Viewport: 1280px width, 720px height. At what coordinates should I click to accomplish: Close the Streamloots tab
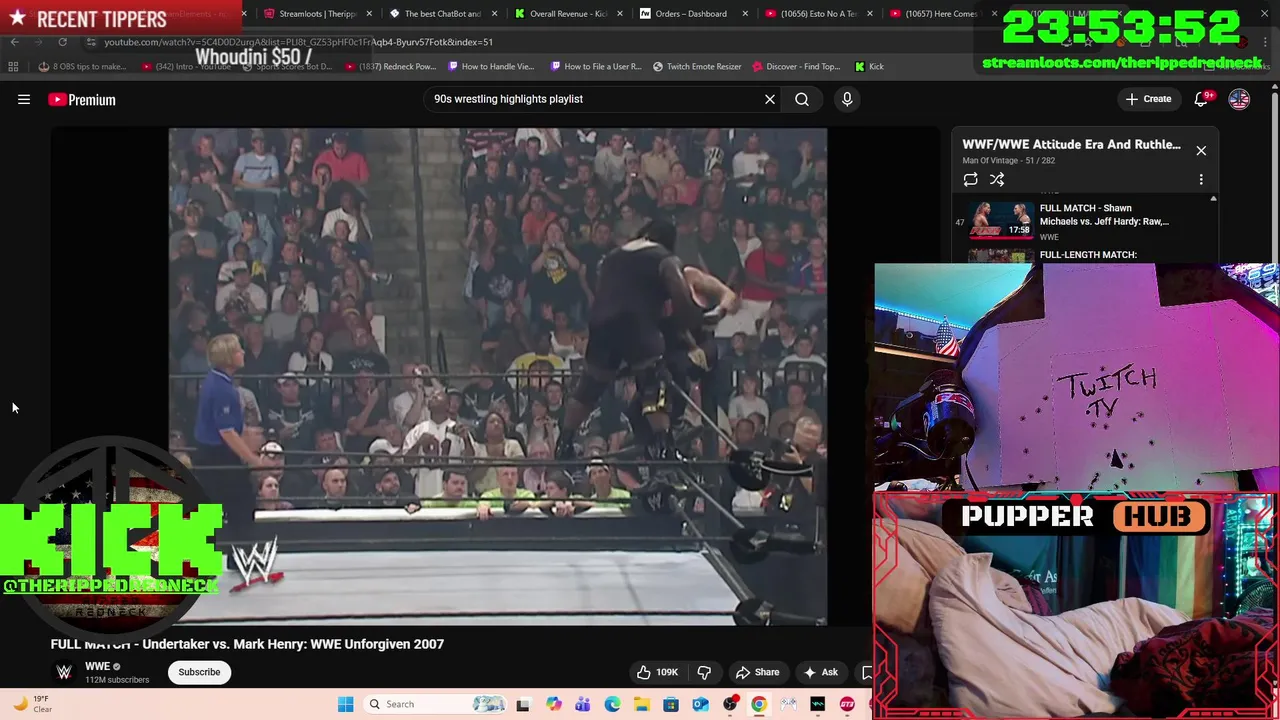pos(370,14)
